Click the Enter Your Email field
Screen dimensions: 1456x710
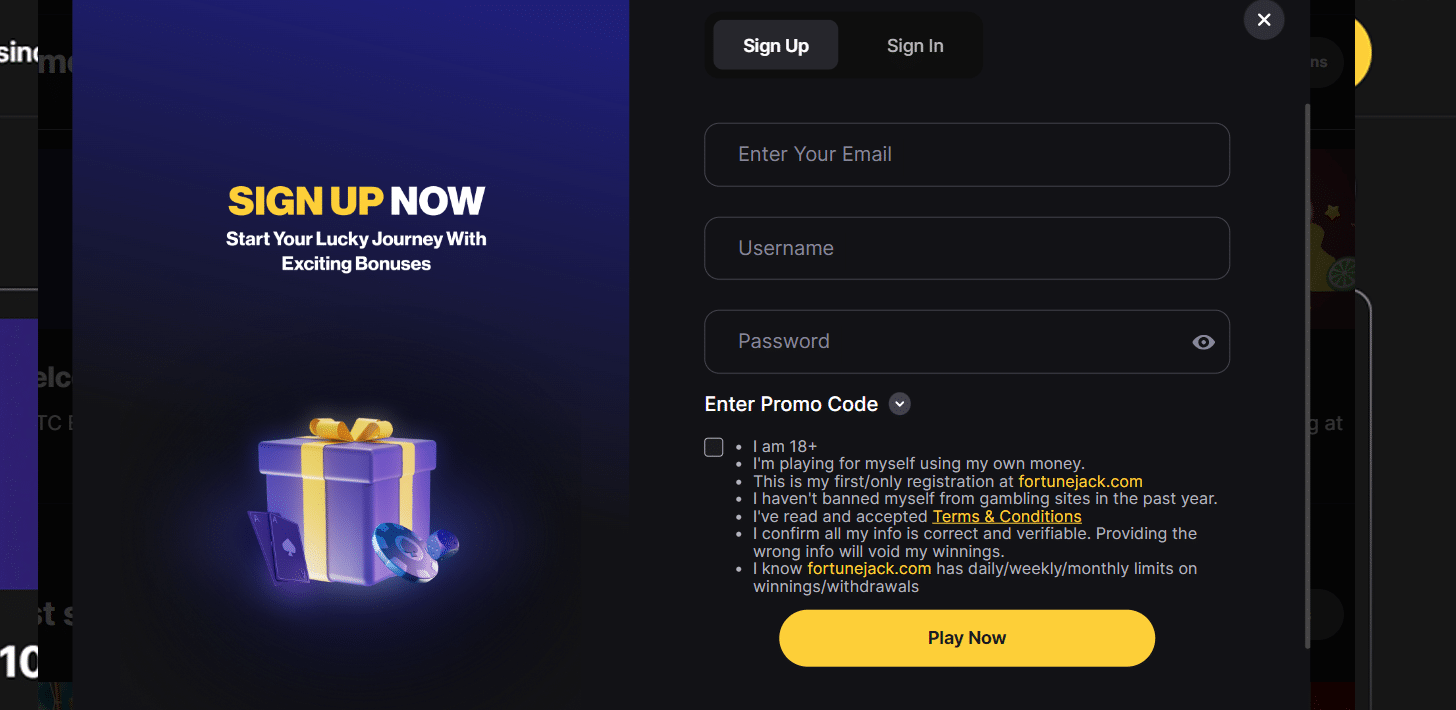pos(966,155)
